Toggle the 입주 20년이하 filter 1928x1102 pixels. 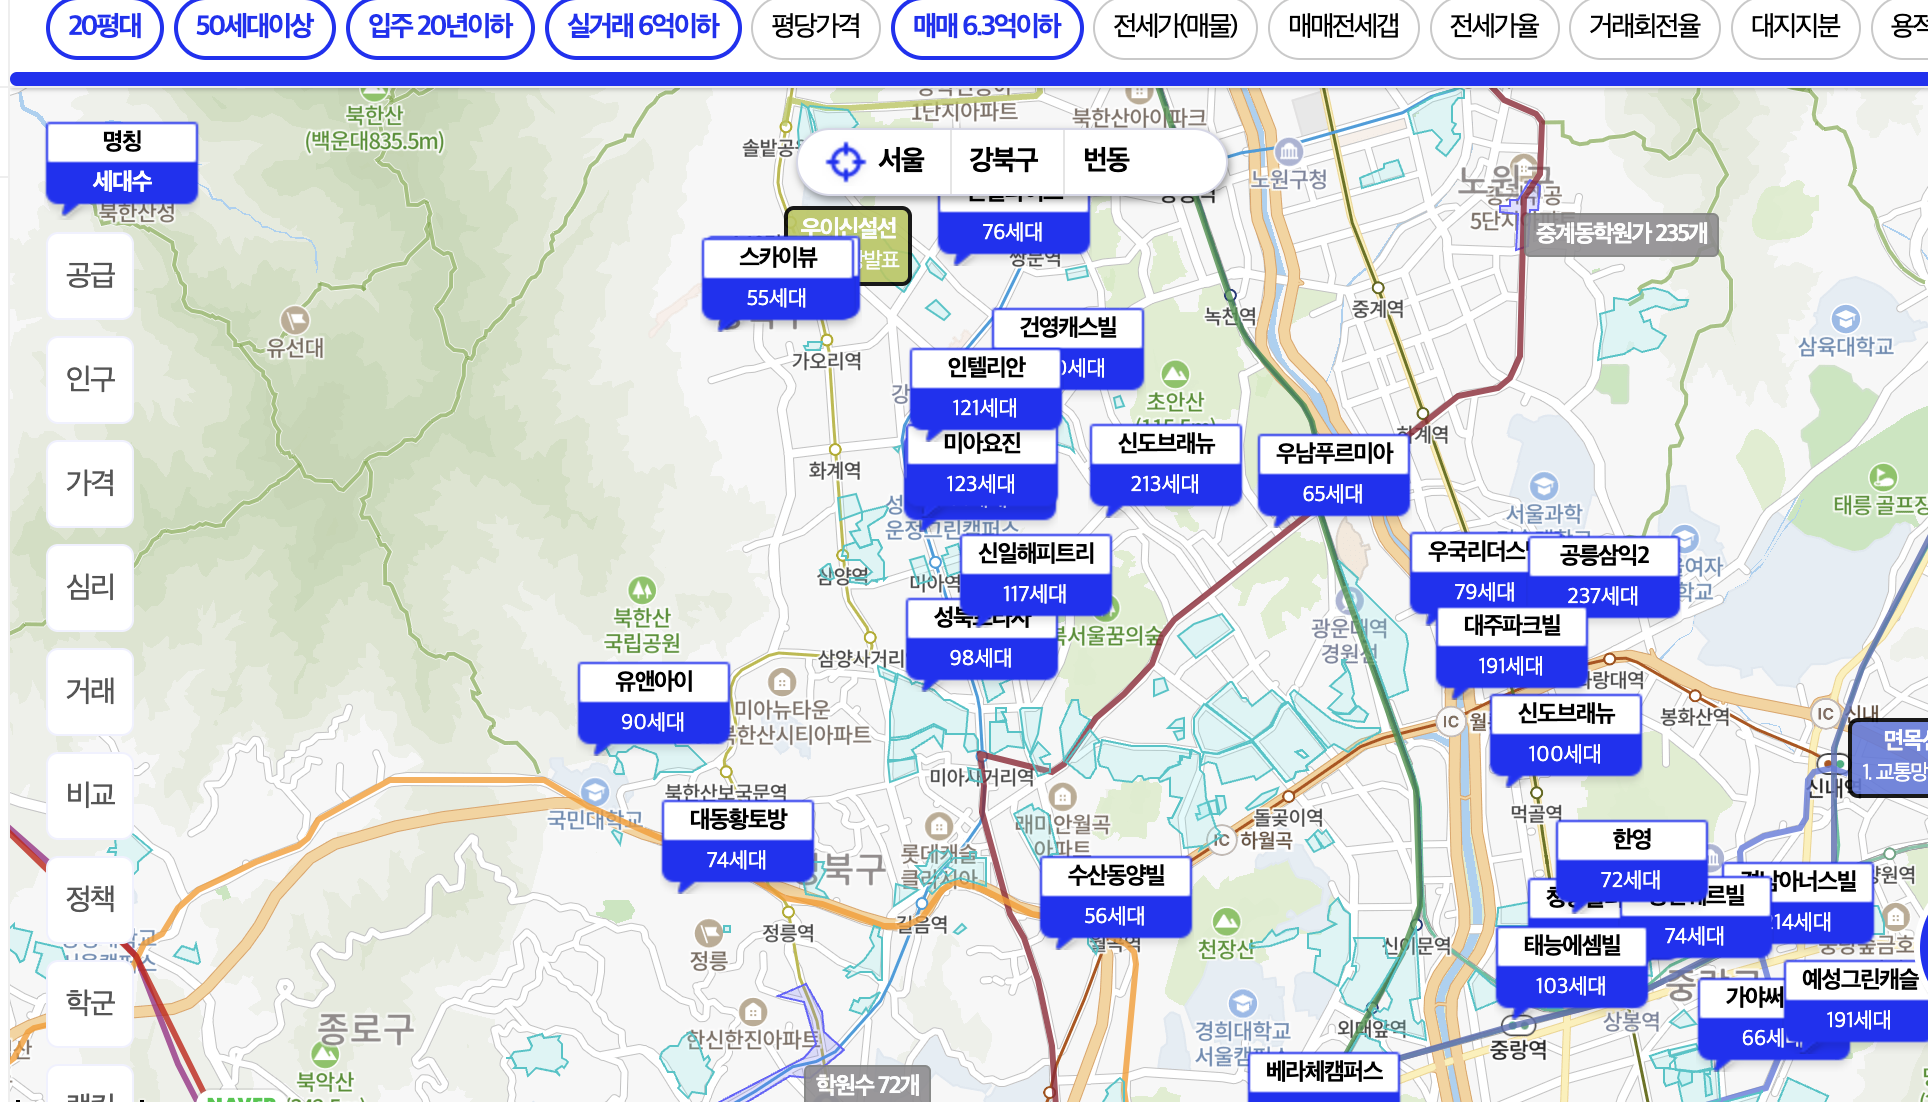440,26
